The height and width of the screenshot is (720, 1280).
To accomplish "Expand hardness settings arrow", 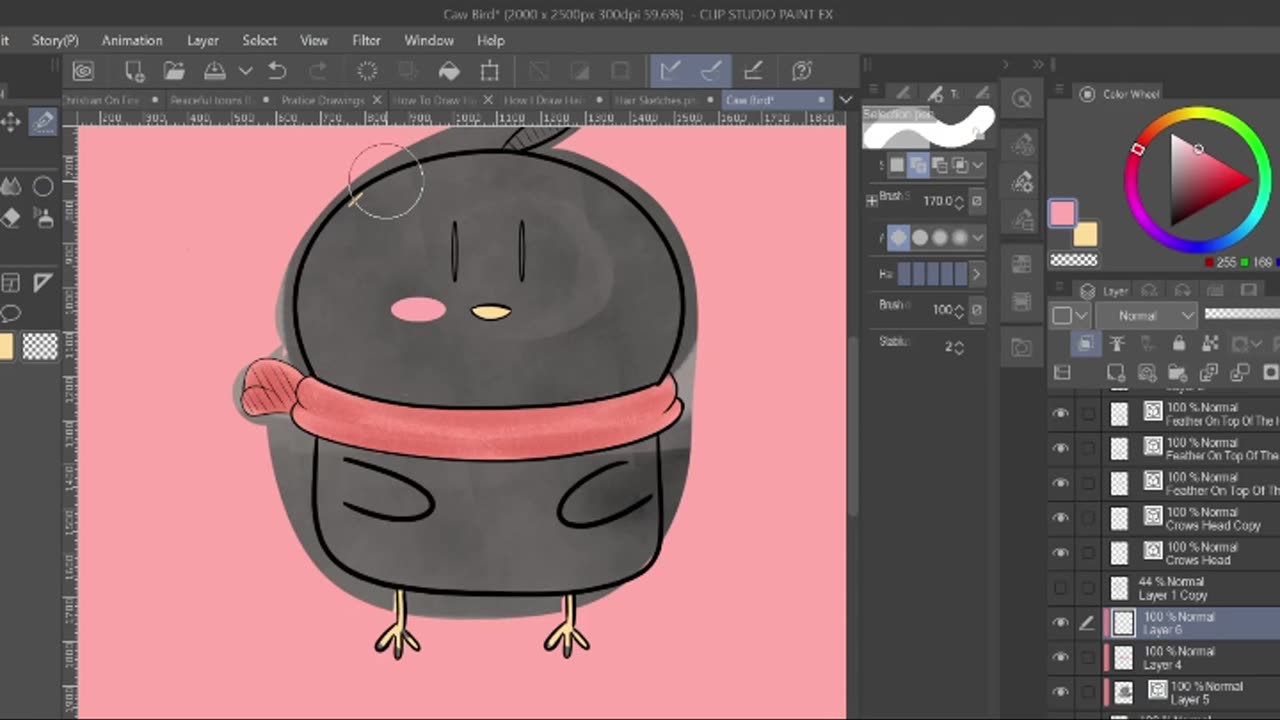I will [977, 273].
